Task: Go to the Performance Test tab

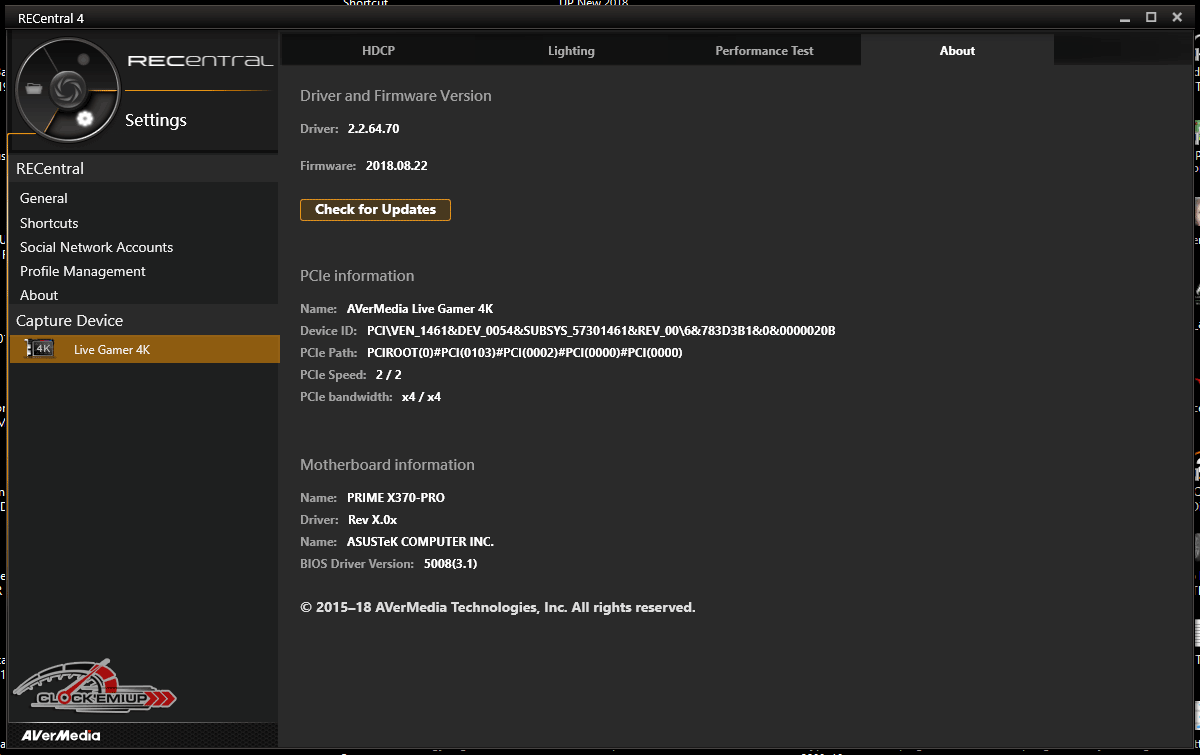Action: click(764, 51)
